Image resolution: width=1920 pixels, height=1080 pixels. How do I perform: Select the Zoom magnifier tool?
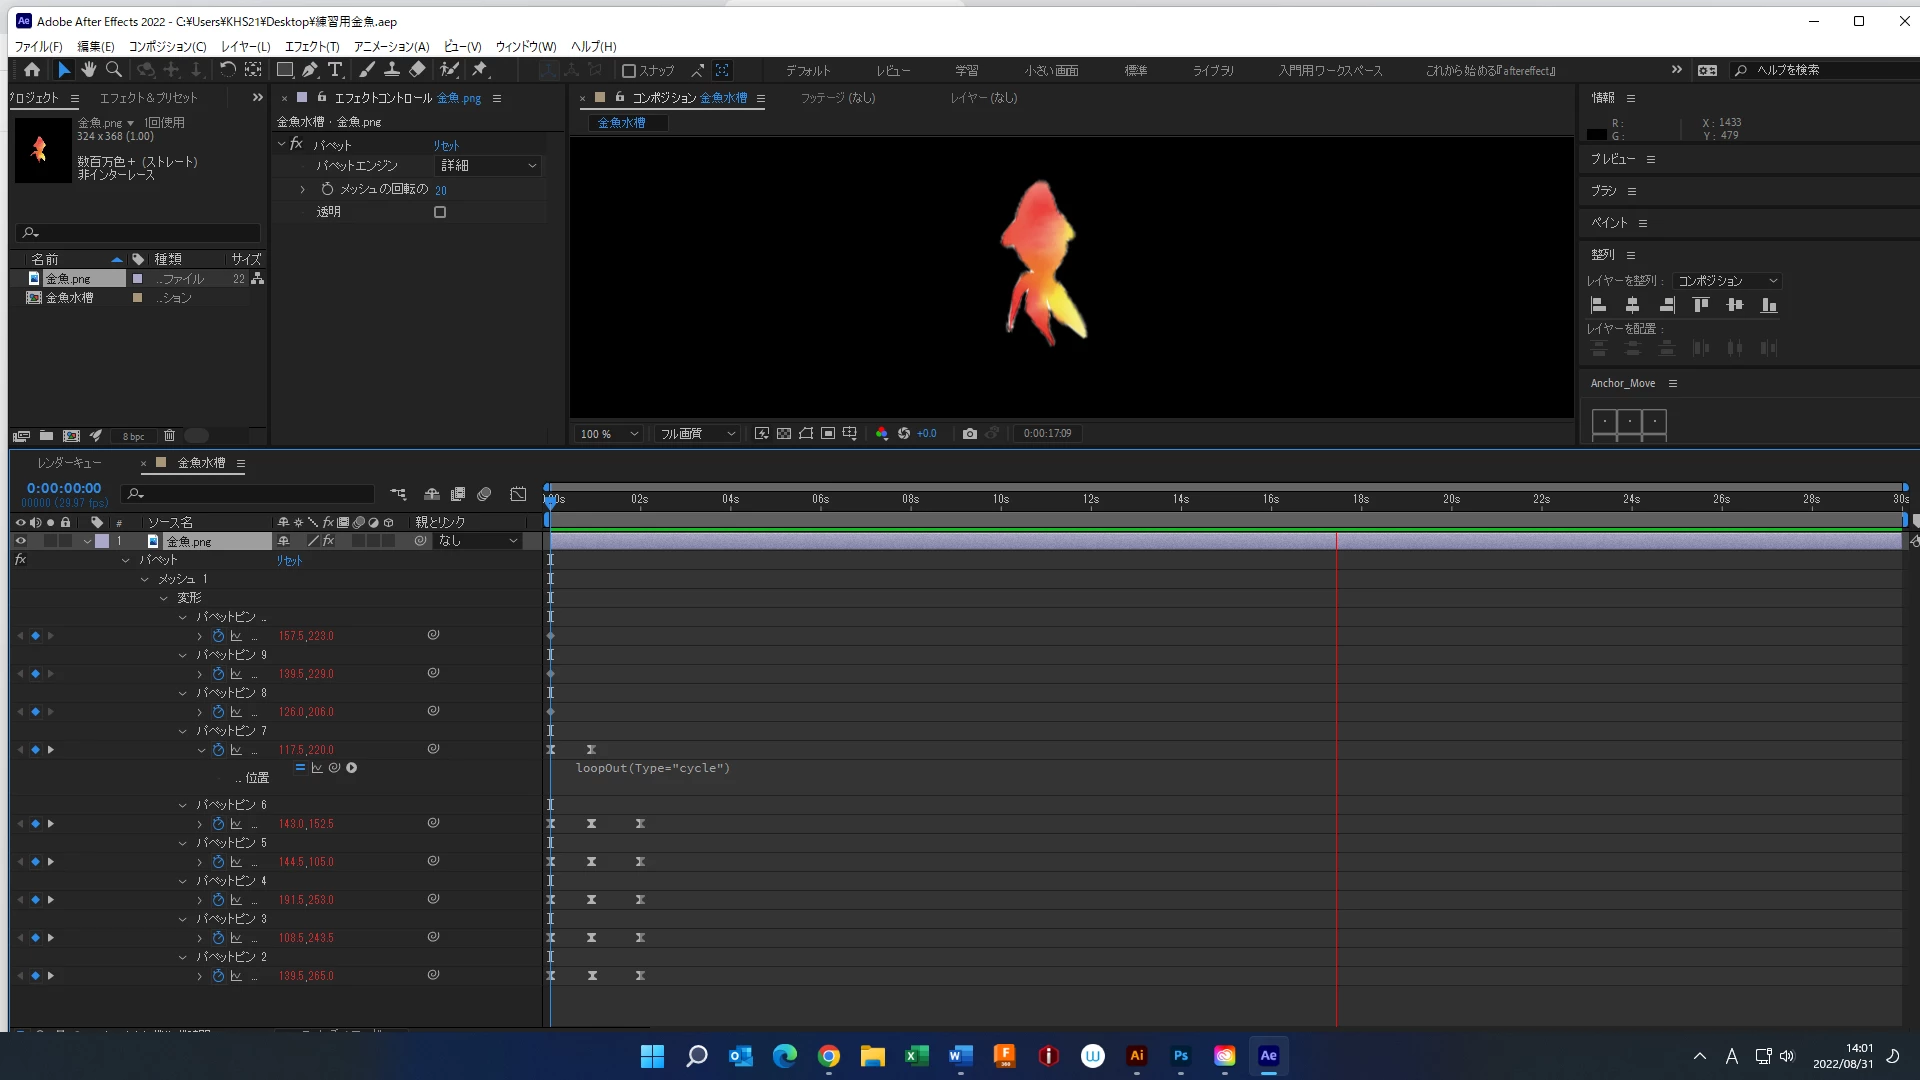click(114, 70)
